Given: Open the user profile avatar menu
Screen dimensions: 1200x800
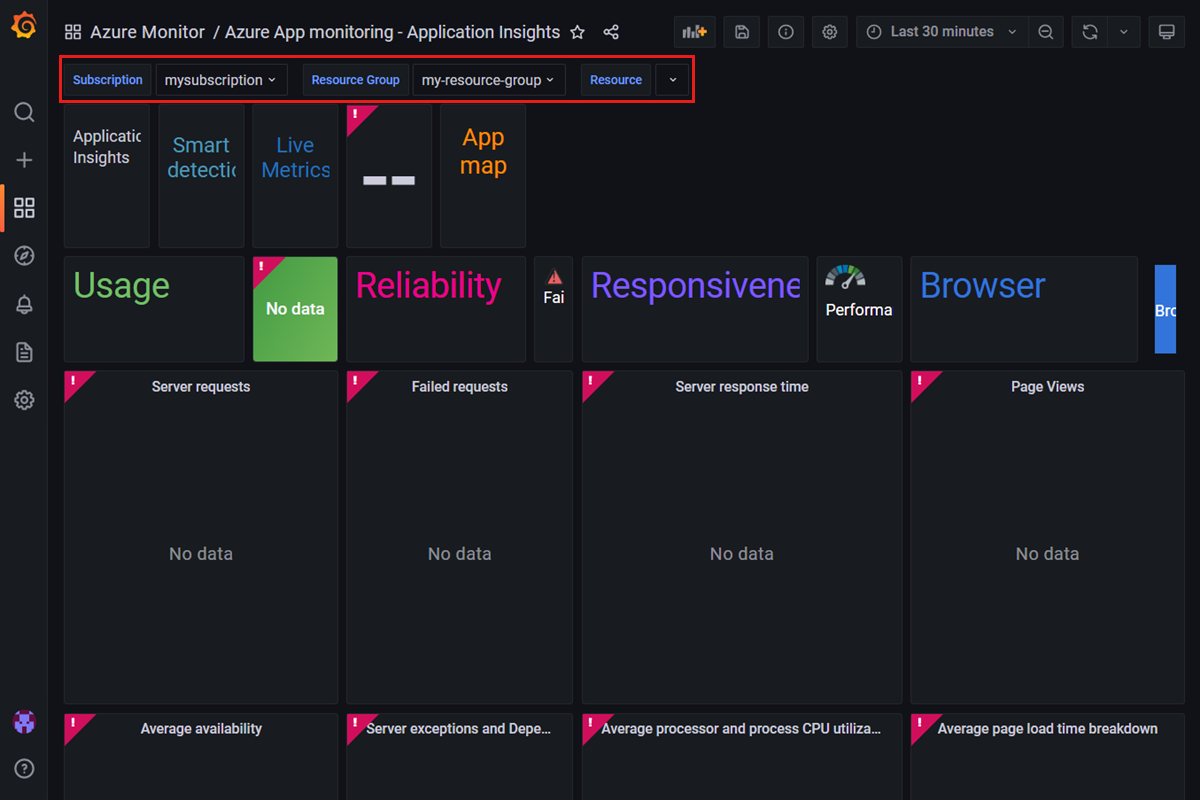Looking at the screenshot, I should pos(24,722).
